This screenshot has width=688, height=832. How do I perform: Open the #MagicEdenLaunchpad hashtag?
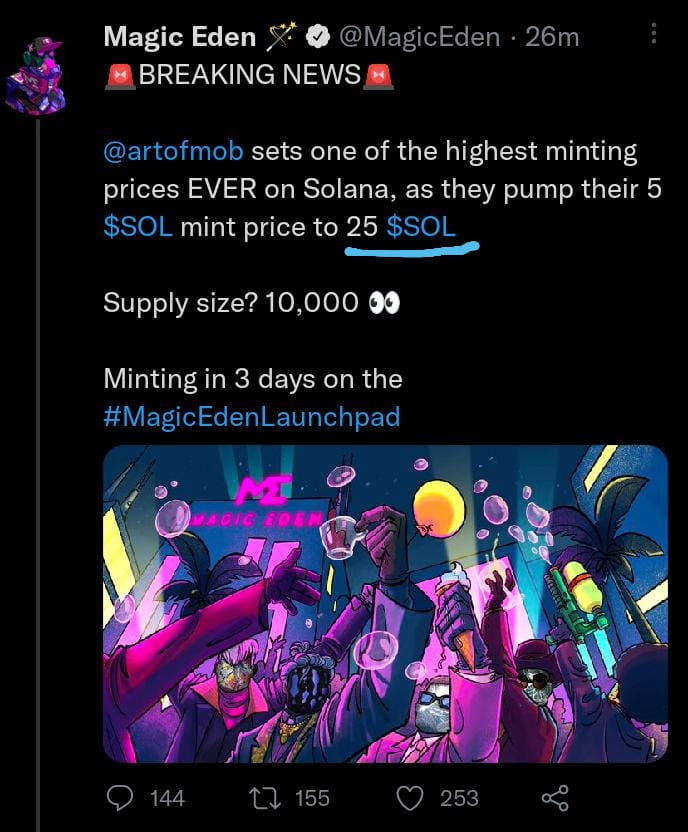pos(252,417)
